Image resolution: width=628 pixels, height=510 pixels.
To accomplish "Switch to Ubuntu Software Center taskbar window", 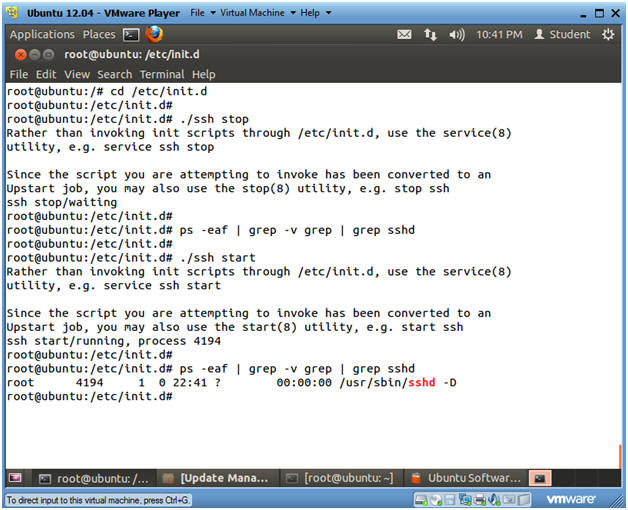I will (x=466, y=478).
